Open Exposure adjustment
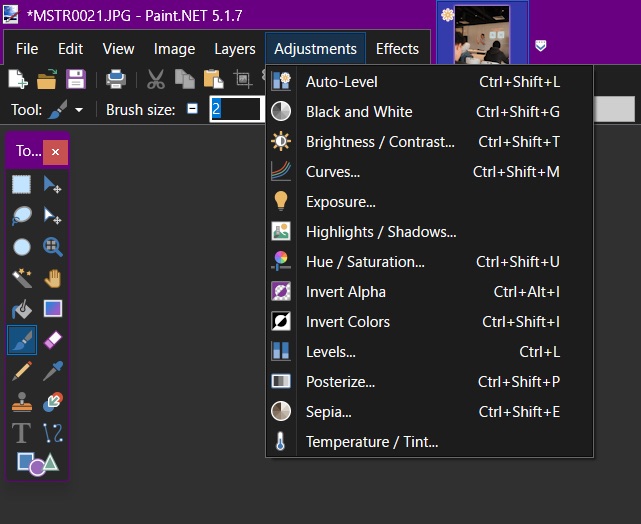Screen dimensions: 641x524 [x=429, y=202]
